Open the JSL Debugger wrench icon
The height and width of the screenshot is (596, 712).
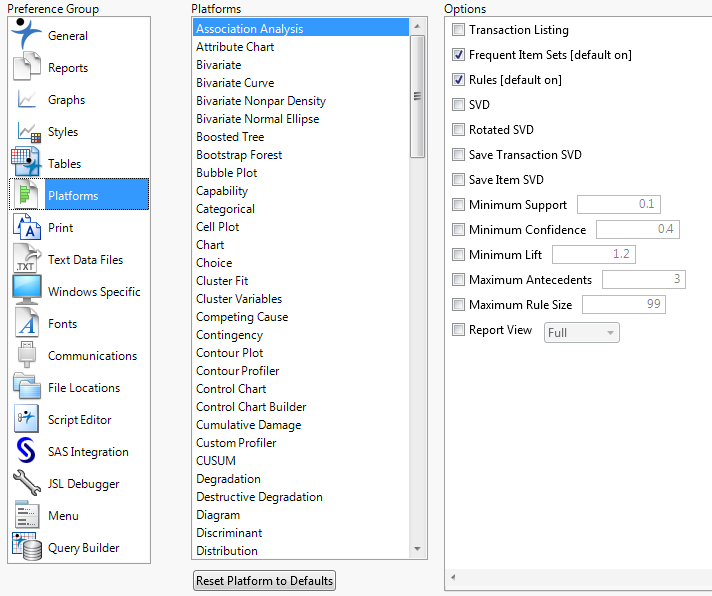point(26,483)
